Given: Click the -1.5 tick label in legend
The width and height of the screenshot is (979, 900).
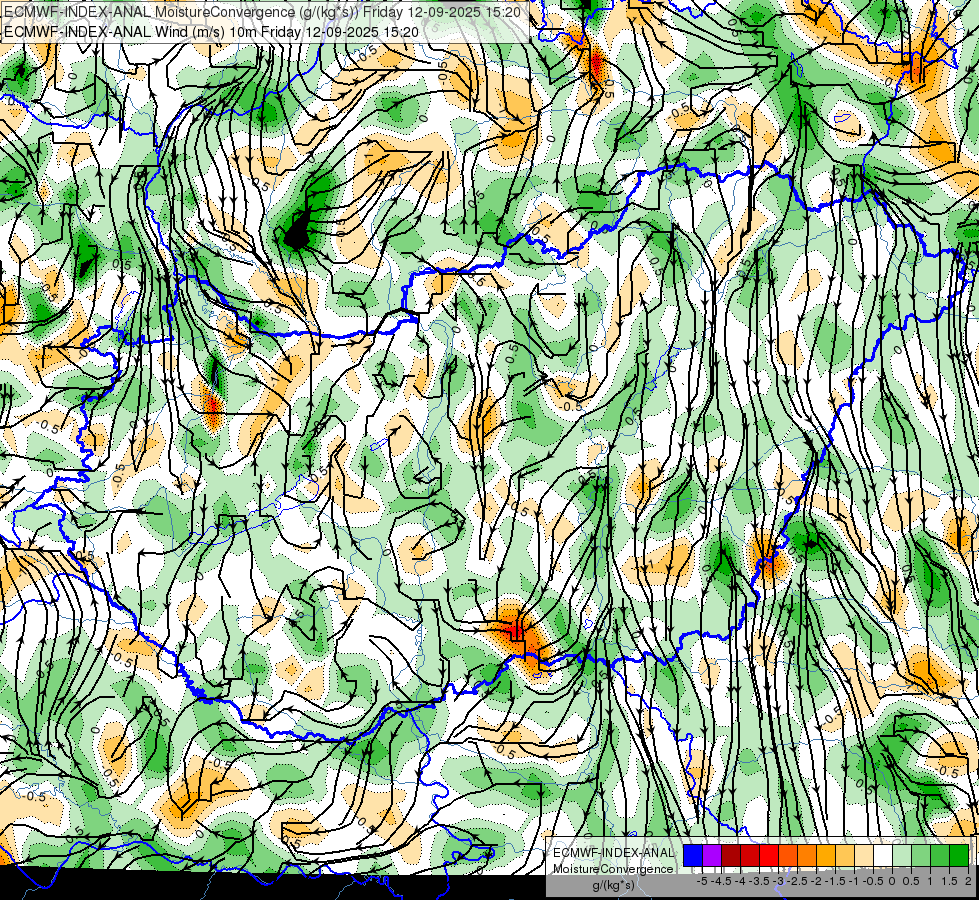Looking at the screenshot, I should click(835, 881).
